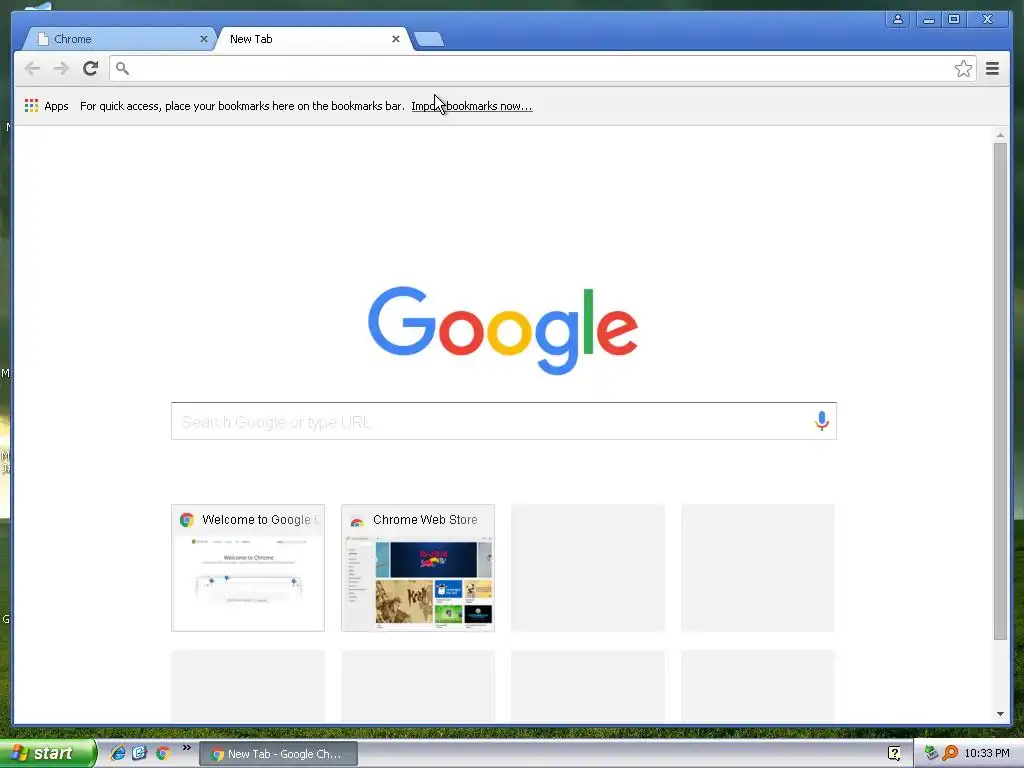
Task: Open a new tab with the tab-strip button
Action: [x=429, y=39]
